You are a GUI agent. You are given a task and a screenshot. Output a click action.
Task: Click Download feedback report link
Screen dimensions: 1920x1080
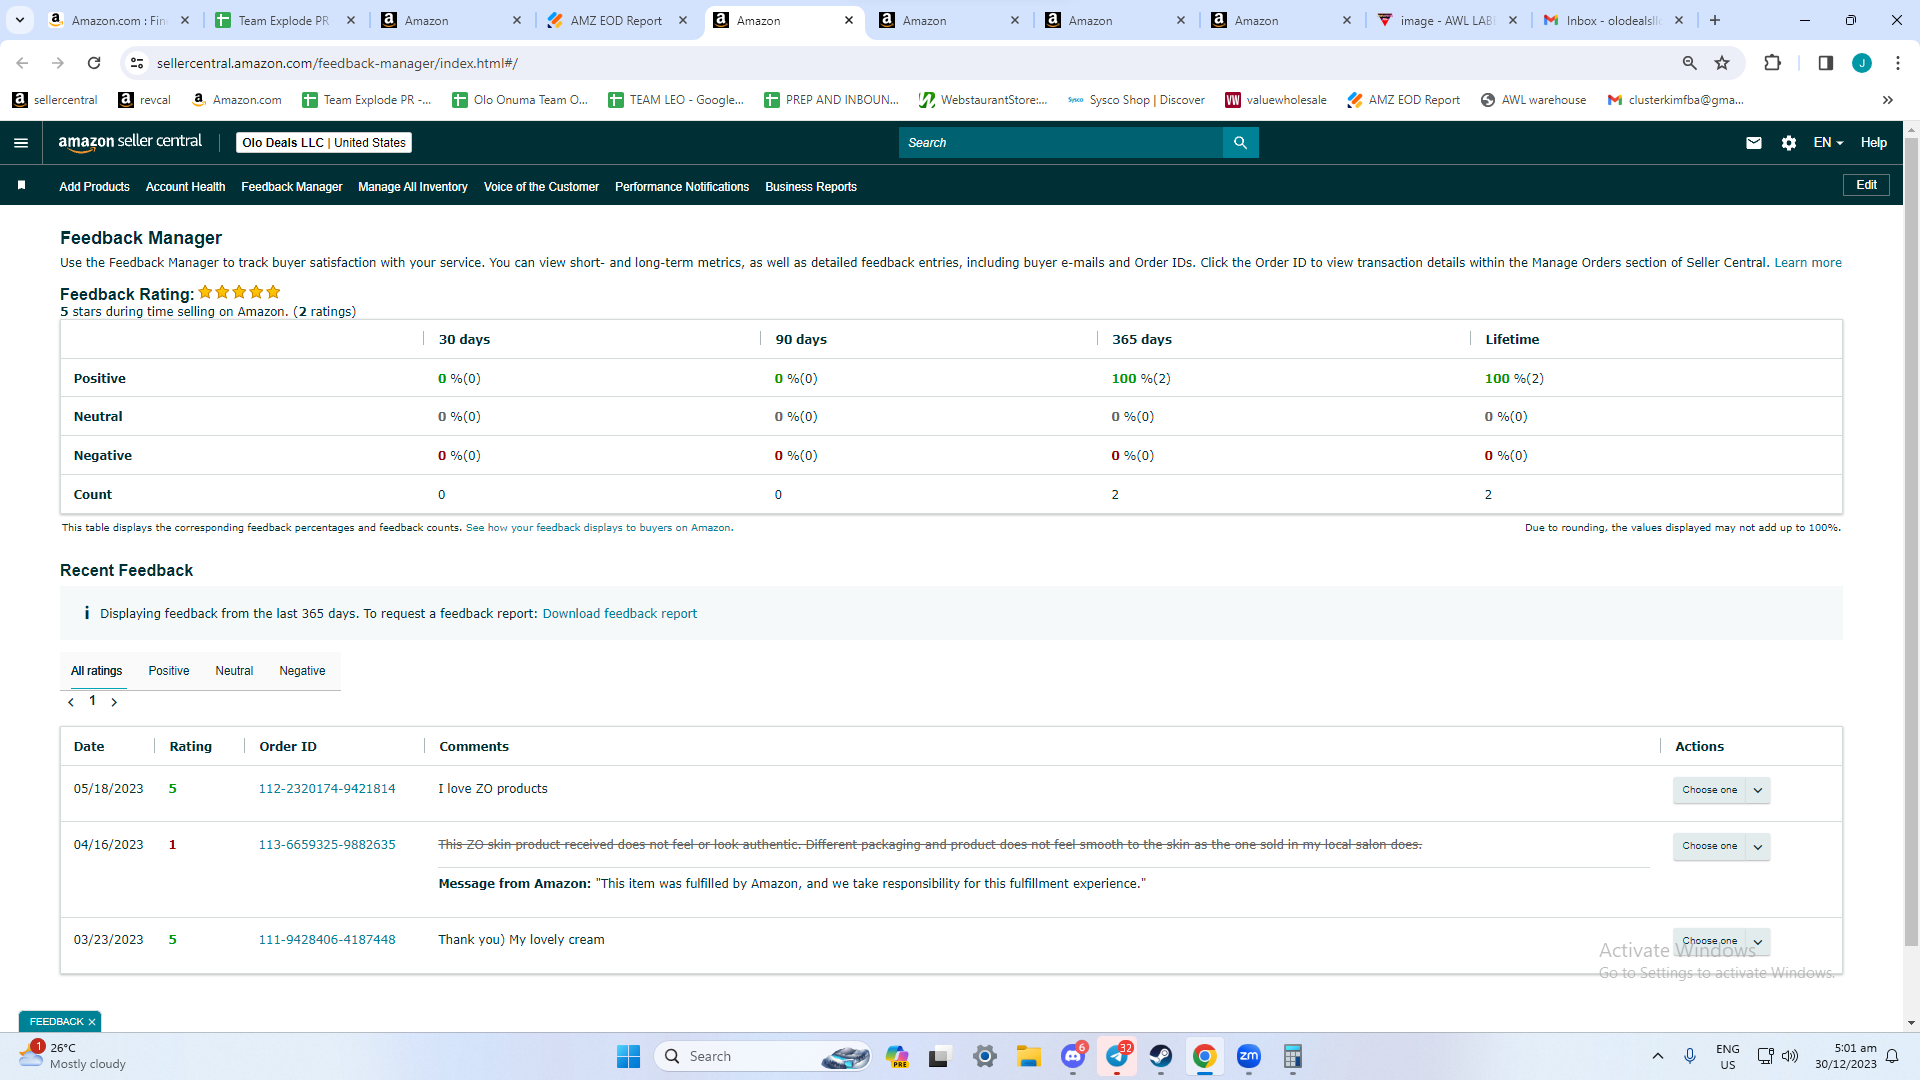click(x=619, y=614)
